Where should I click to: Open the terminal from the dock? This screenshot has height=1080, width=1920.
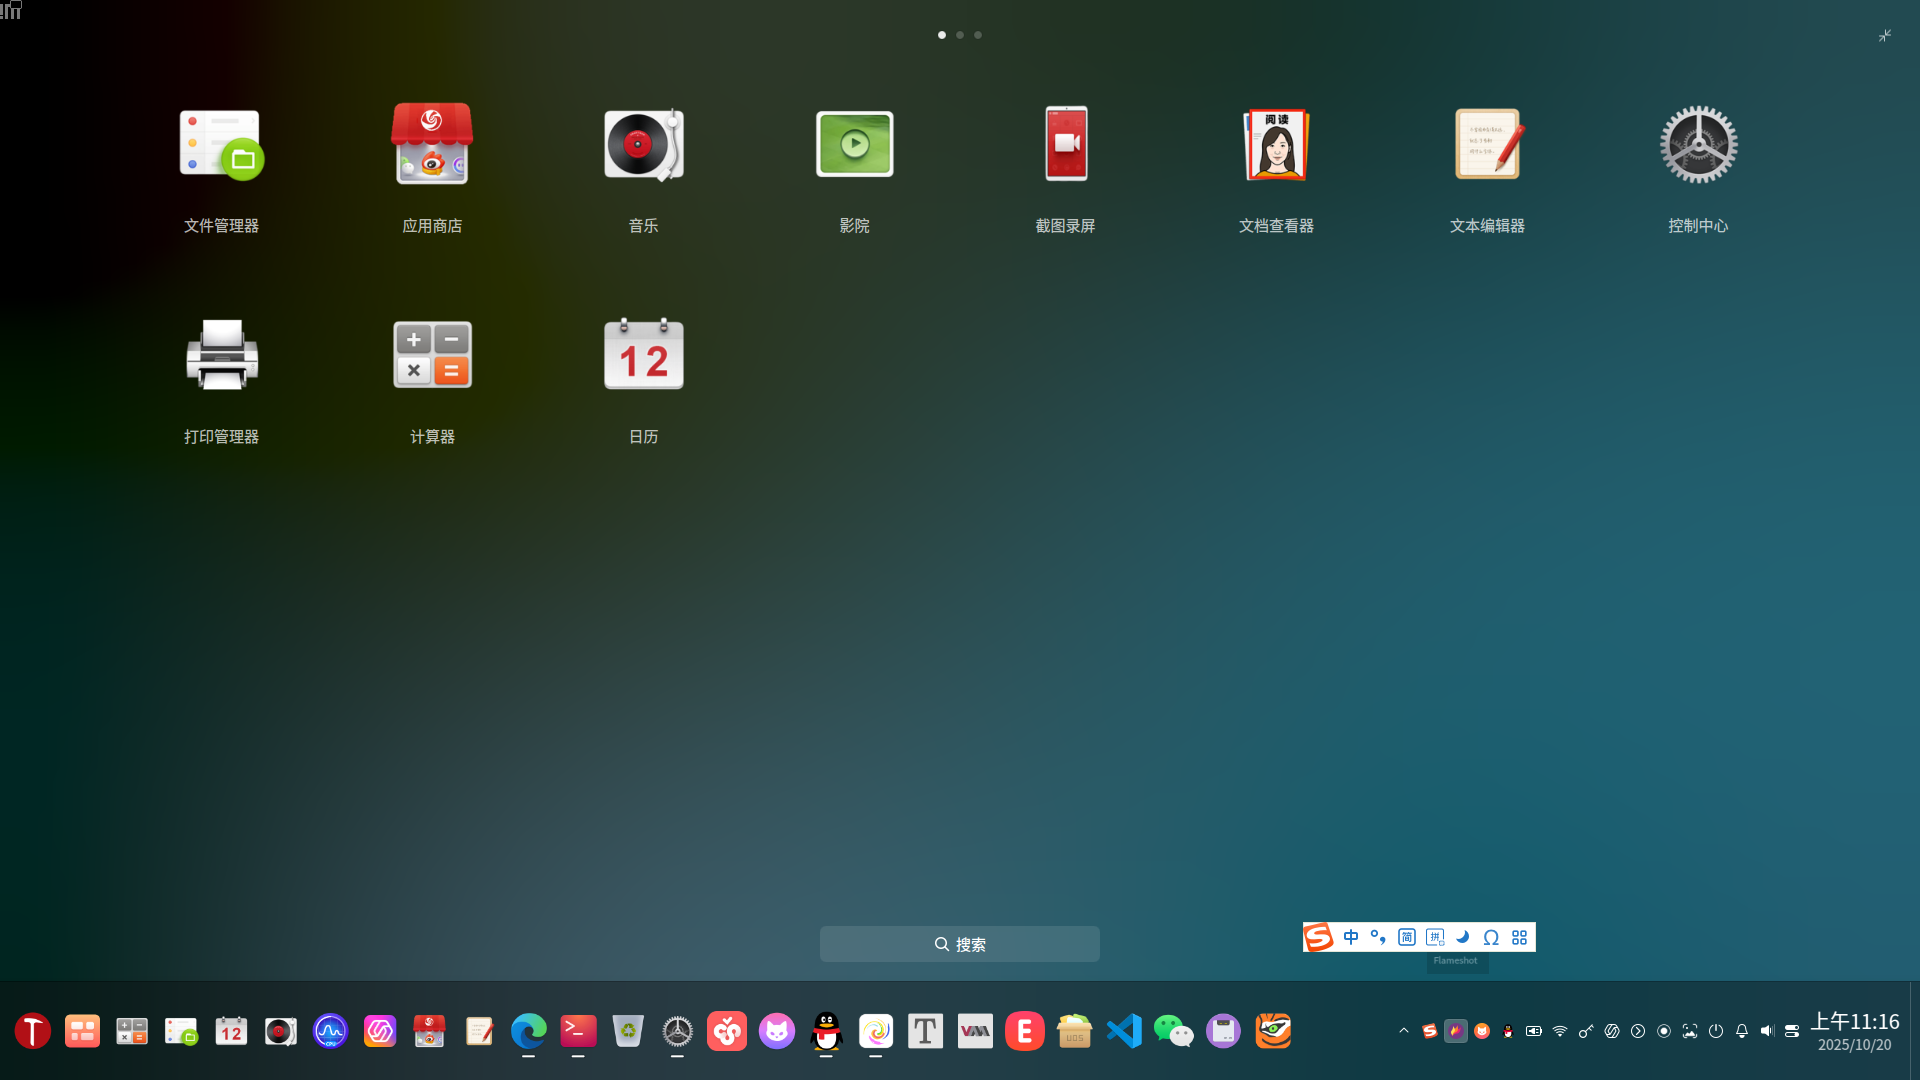click(x=578, y=1031)
